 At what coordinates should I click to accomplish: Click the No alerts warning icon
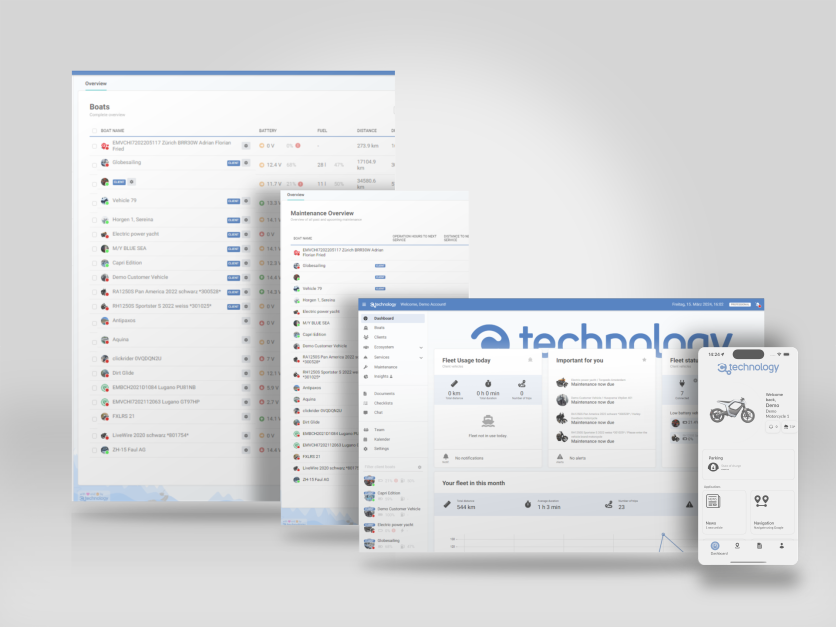tap(560, 457)
